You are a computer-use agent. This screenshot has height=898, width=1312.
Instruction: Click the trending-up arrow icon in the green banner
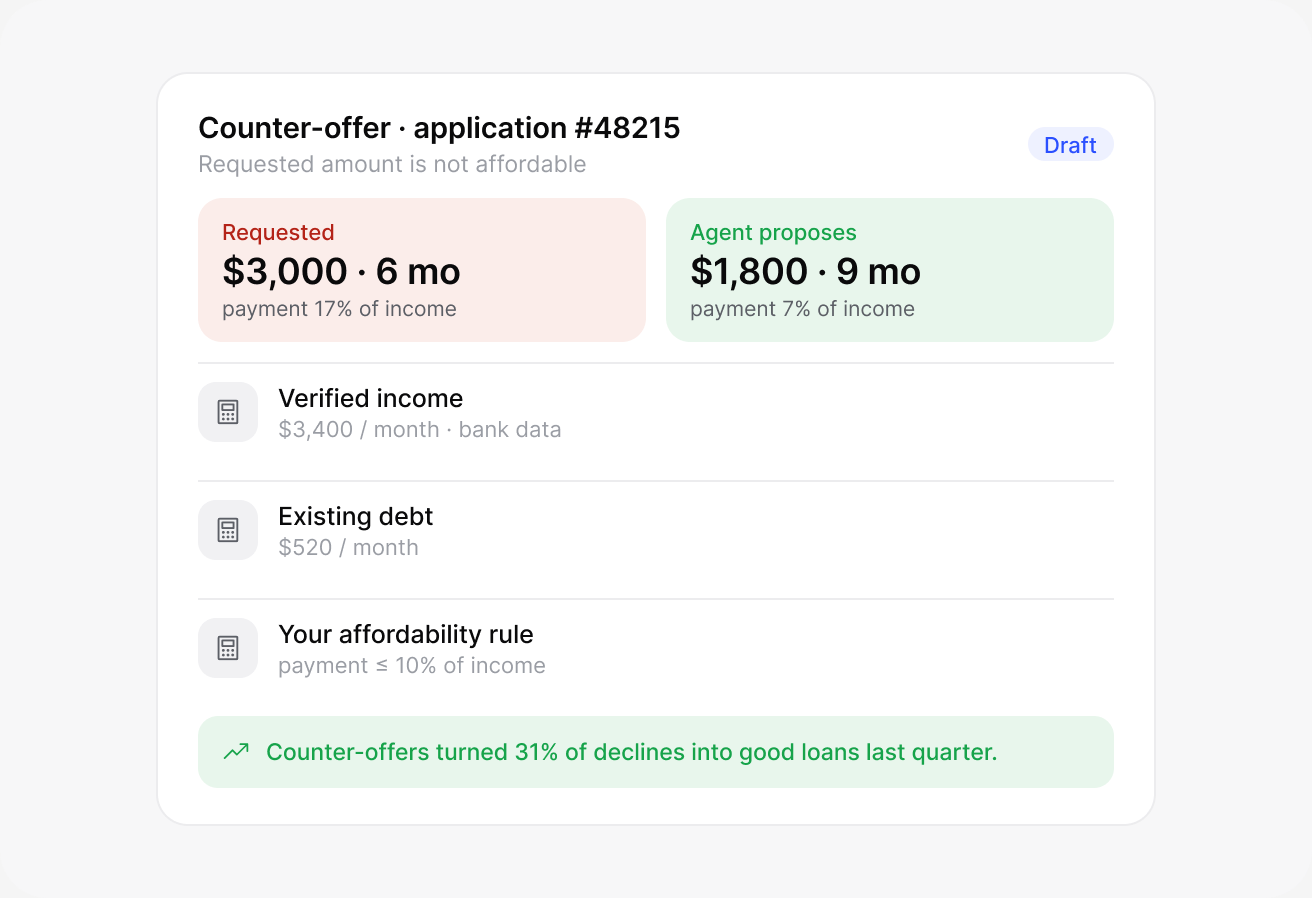click(236, 752)
